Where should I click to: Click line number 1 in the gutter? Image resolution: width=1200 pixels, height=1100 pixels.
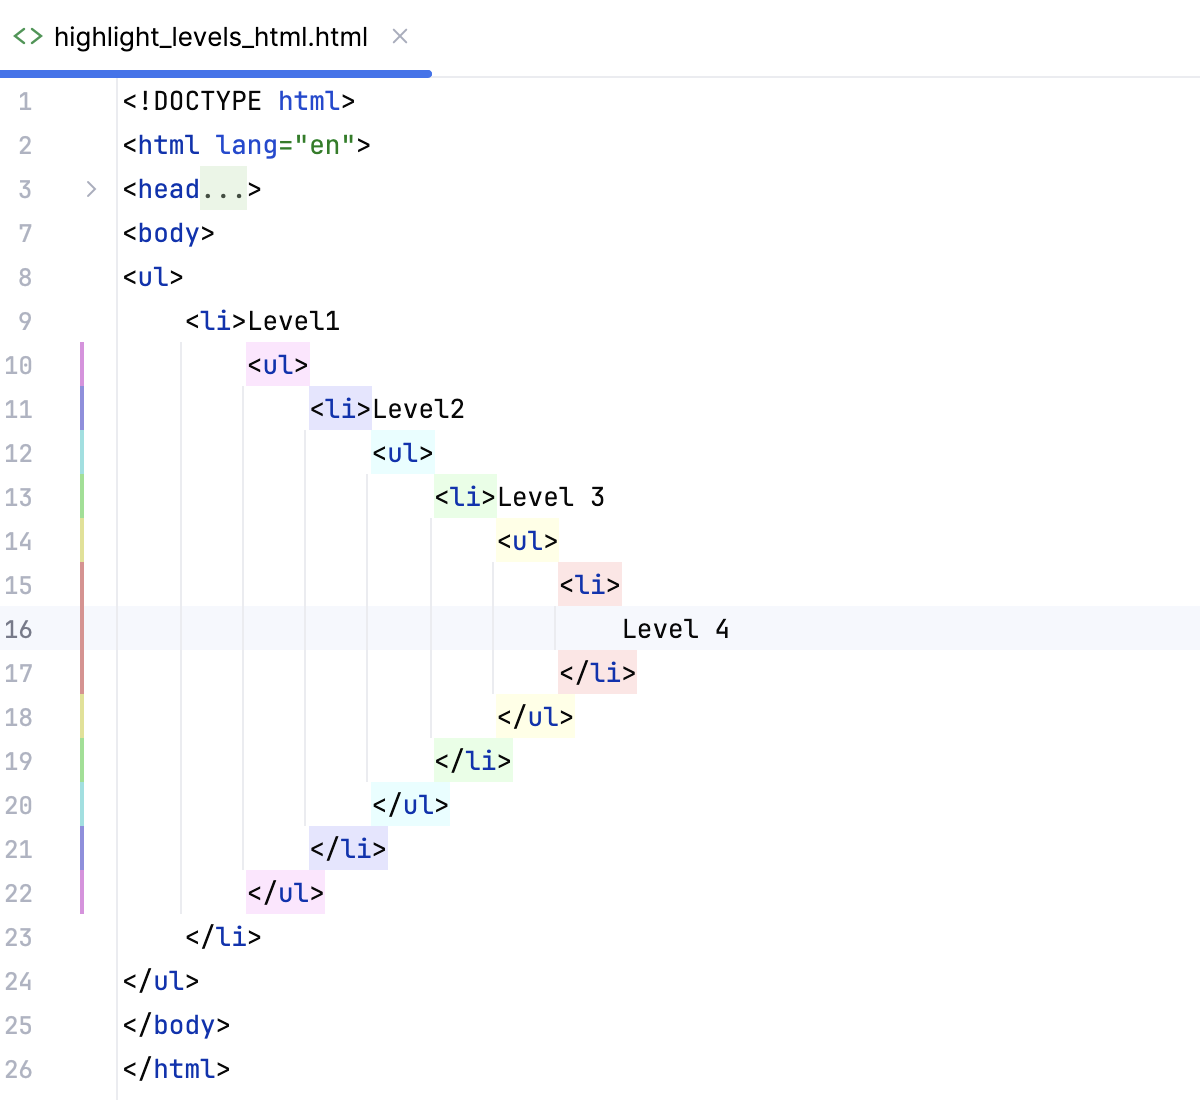(x=25, y=101)
